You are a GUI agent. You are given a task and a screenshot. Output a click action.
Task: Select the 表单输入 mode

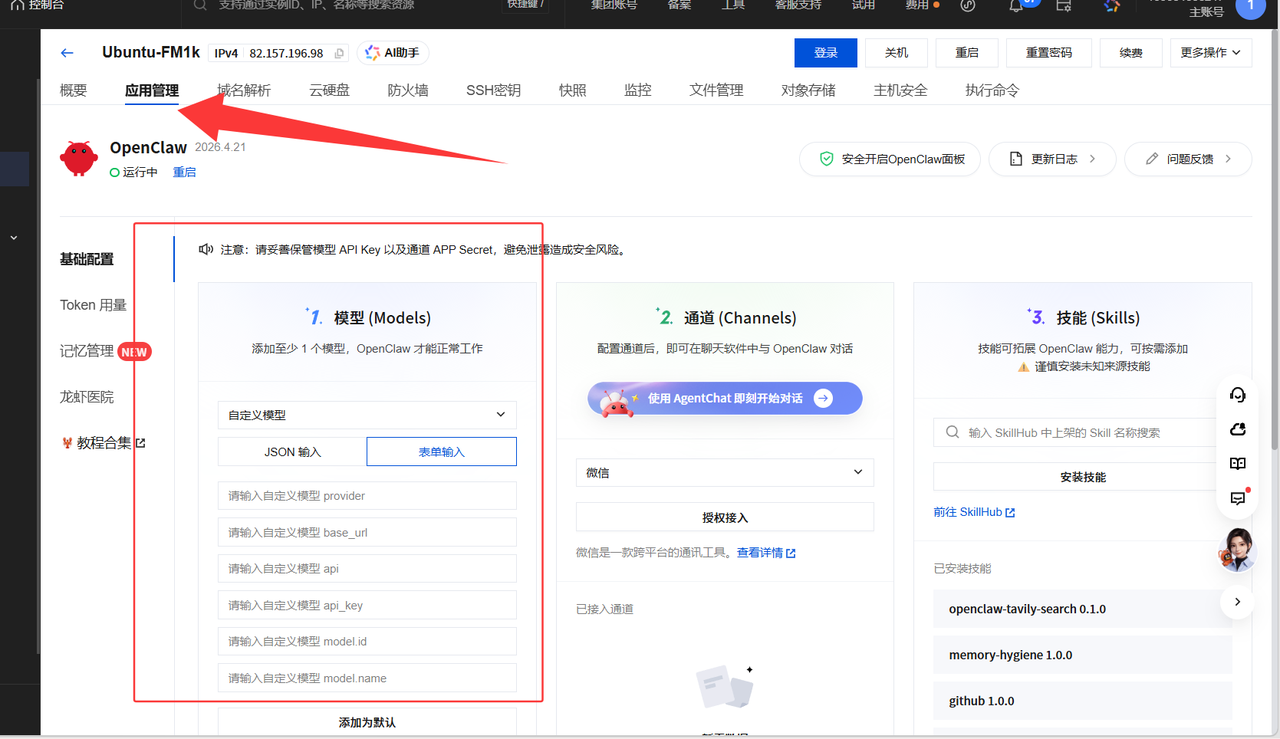[442, 452]
